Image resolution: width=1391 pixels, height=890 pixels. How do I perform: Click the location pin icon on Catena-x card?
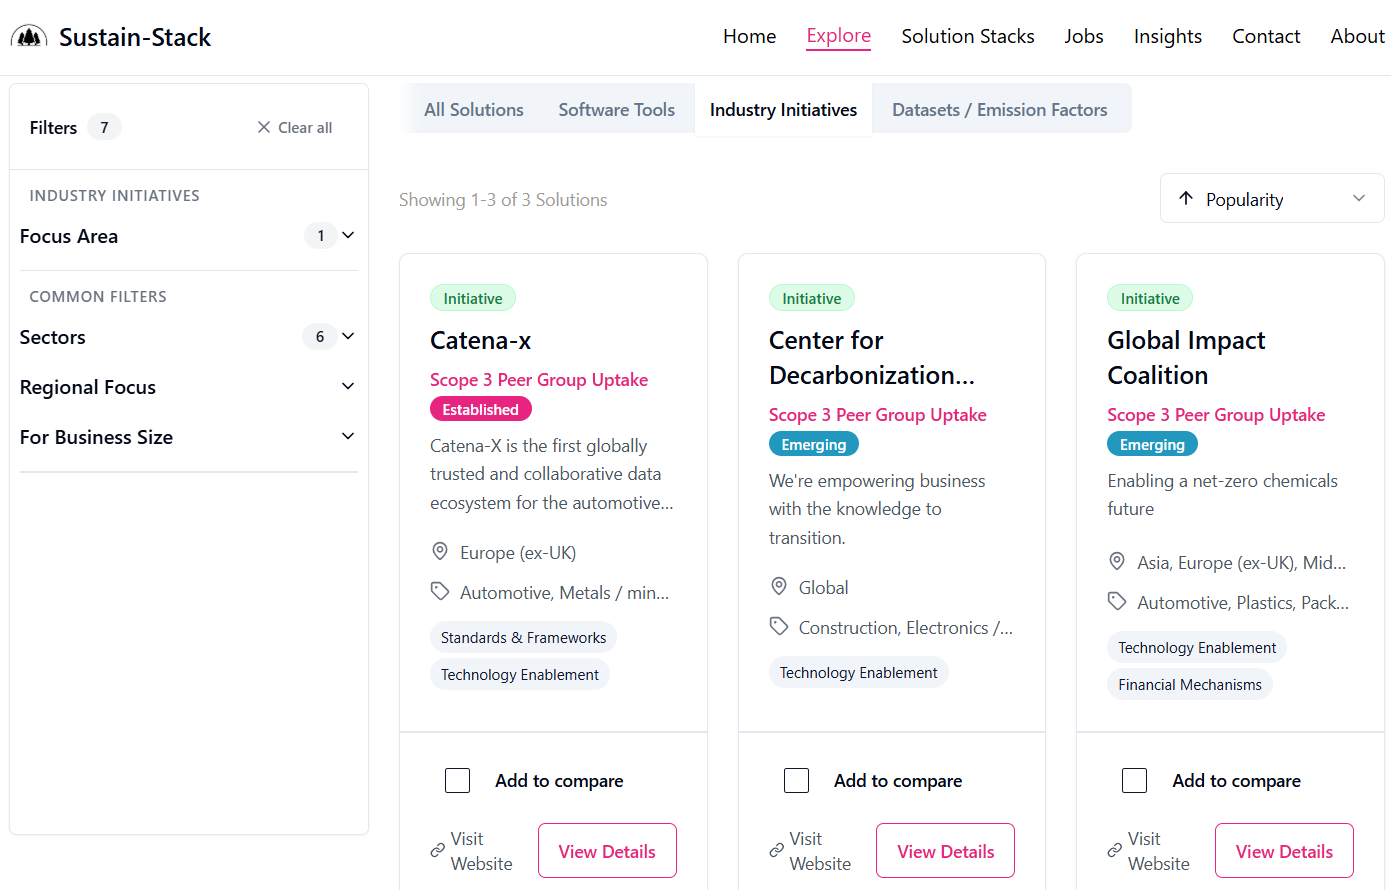tap(439, 551)
